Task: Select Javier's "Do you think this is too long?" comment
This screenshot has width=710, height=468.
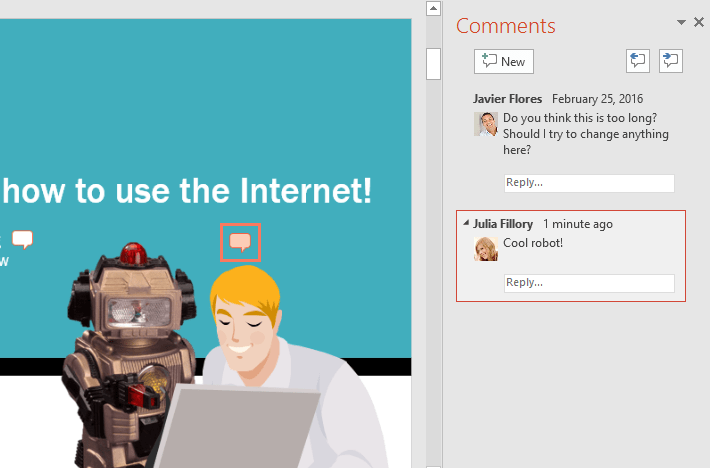Action: [585, 134]
